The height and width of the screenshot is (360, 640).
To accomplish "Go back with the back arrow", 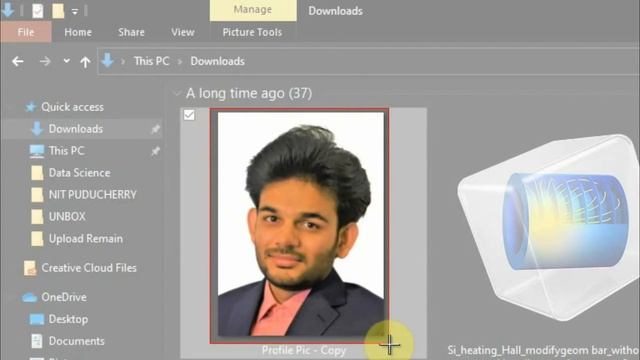I will click(x=18, y=62).
